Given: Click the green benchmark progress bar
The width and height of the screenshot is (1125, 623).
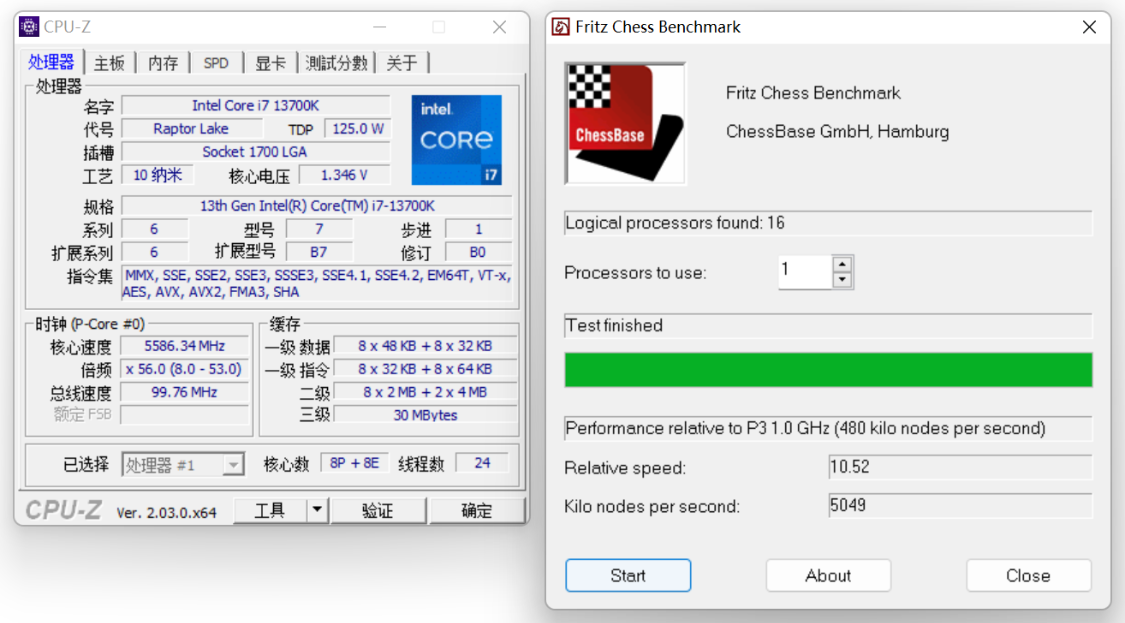Looking at the screenshot, I should (828, 370).
